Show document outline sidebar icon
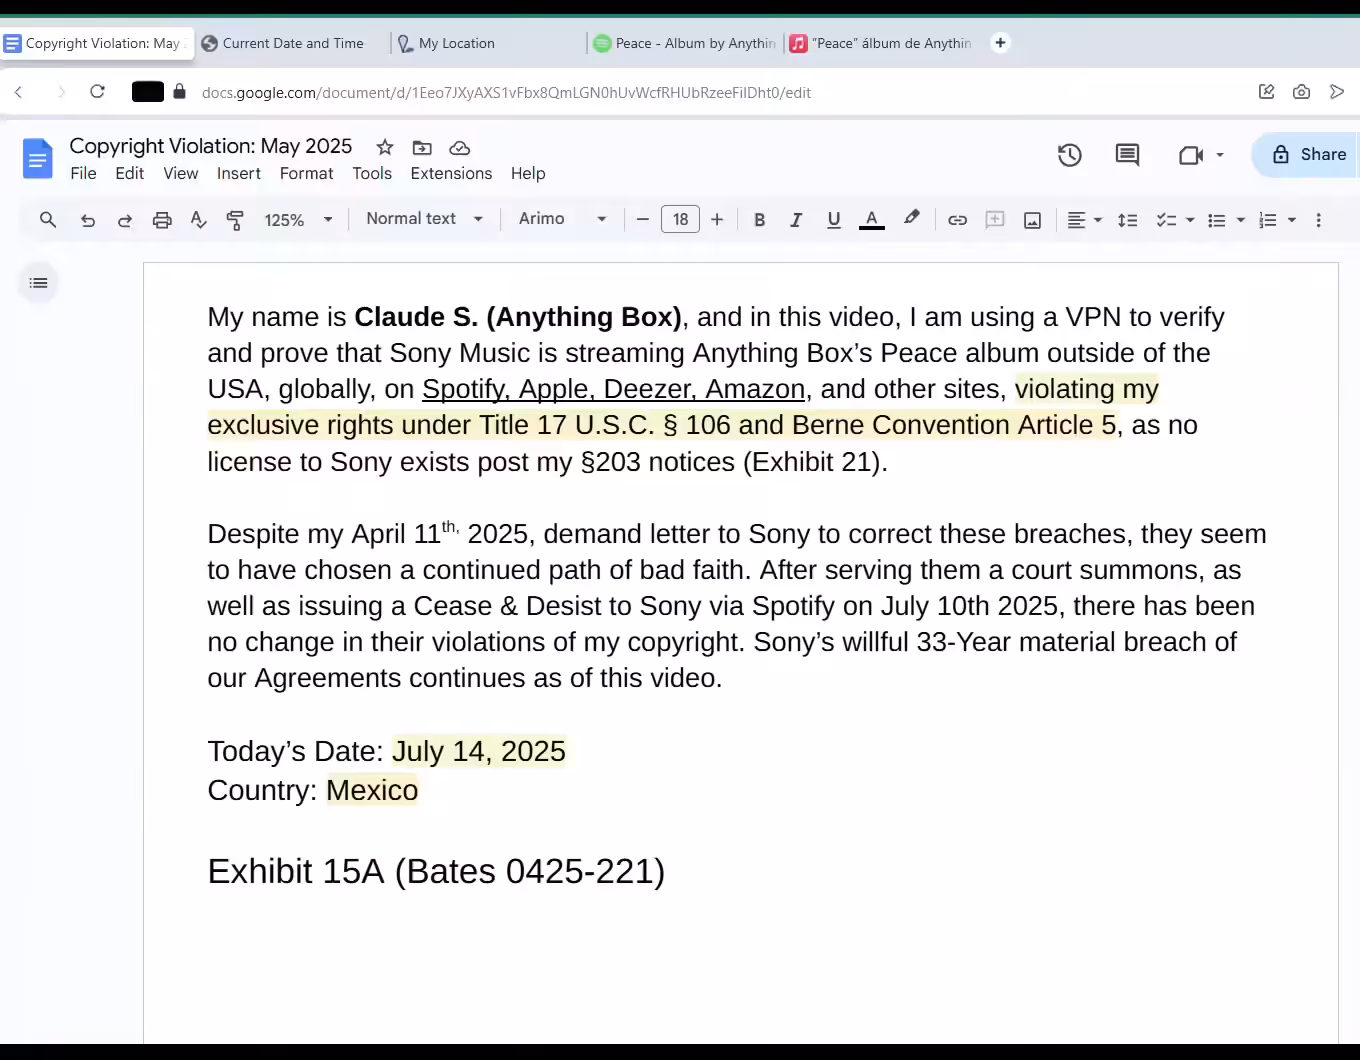The width and height of the screenshot is (1360, 1060). pos(39,283)
